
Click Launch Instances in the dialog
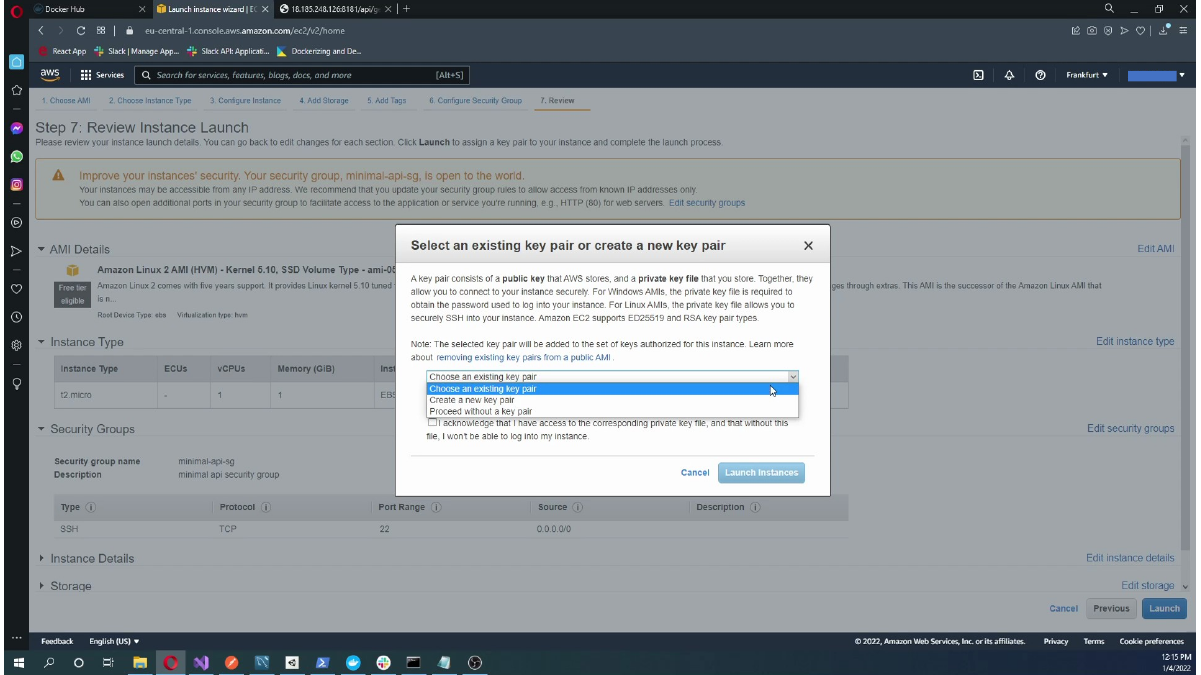point(761,473)
